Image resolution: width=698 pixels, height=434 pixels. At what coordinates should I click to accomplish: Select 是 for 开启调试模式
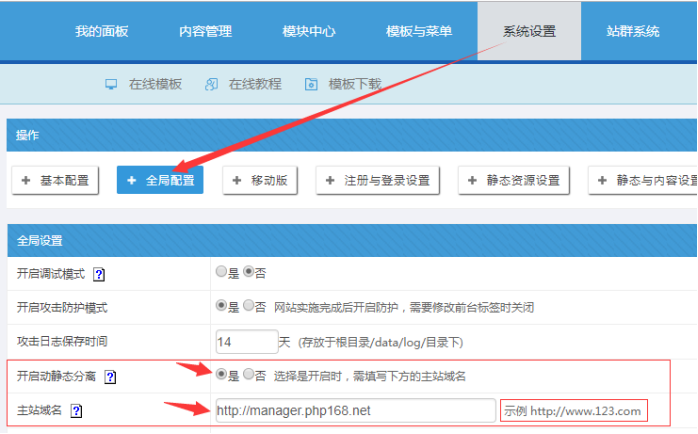pos(221,272)
